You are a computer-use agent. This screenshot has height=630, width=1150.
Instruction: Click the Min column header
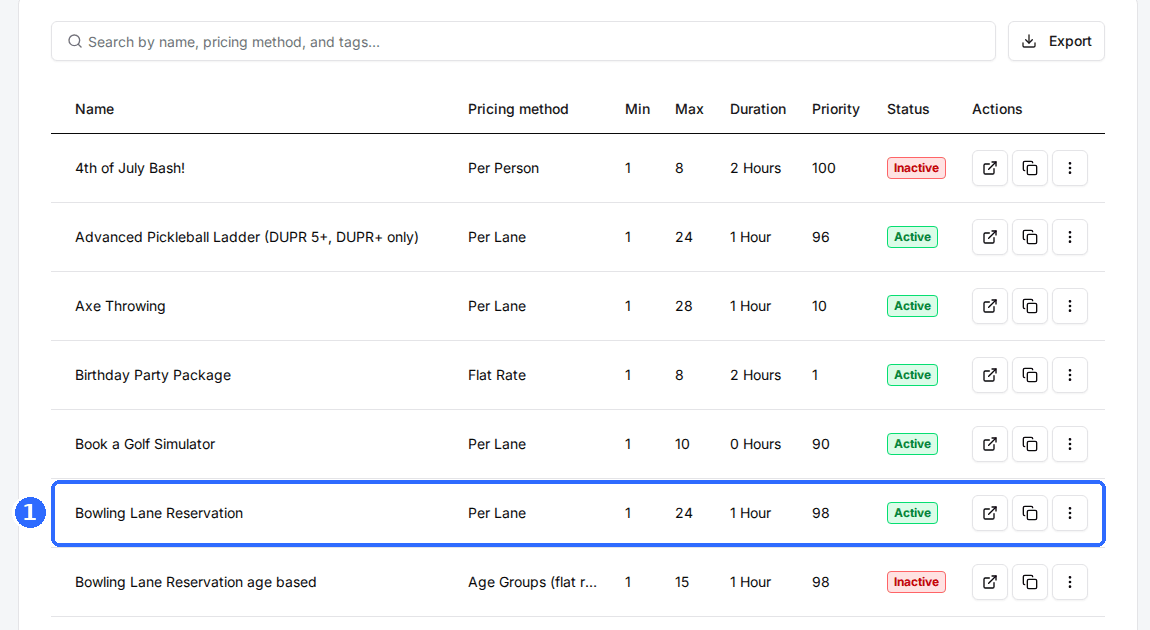pyautogui.click(x=637, y=109)
